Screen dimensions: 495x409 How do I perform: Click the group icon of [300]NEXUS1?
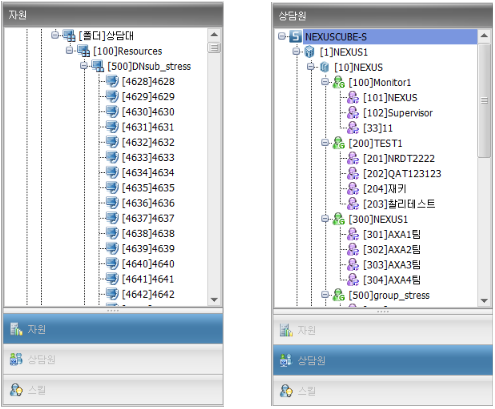(x=339, y=219)
